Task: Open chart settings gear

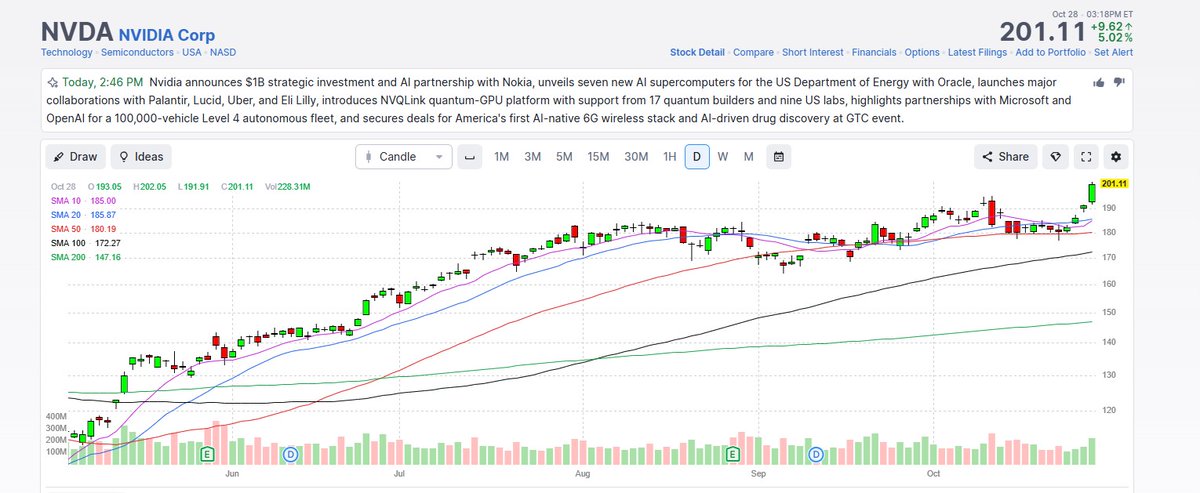Action: tap(1117, 156)
